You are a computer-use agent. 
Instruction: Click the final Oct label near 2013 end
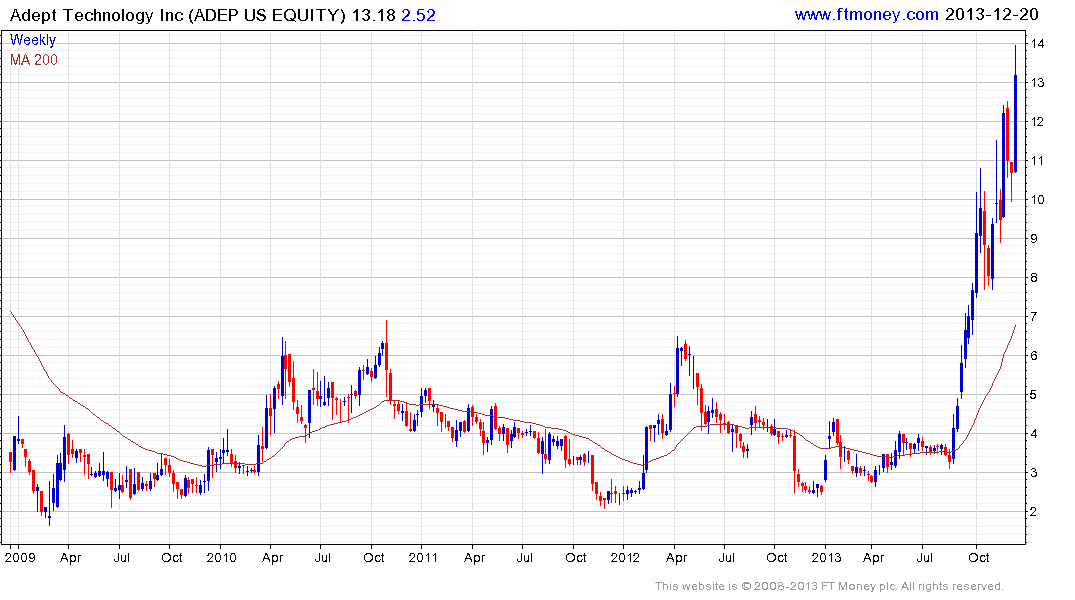pyautogui.click(x=978, y=557)
